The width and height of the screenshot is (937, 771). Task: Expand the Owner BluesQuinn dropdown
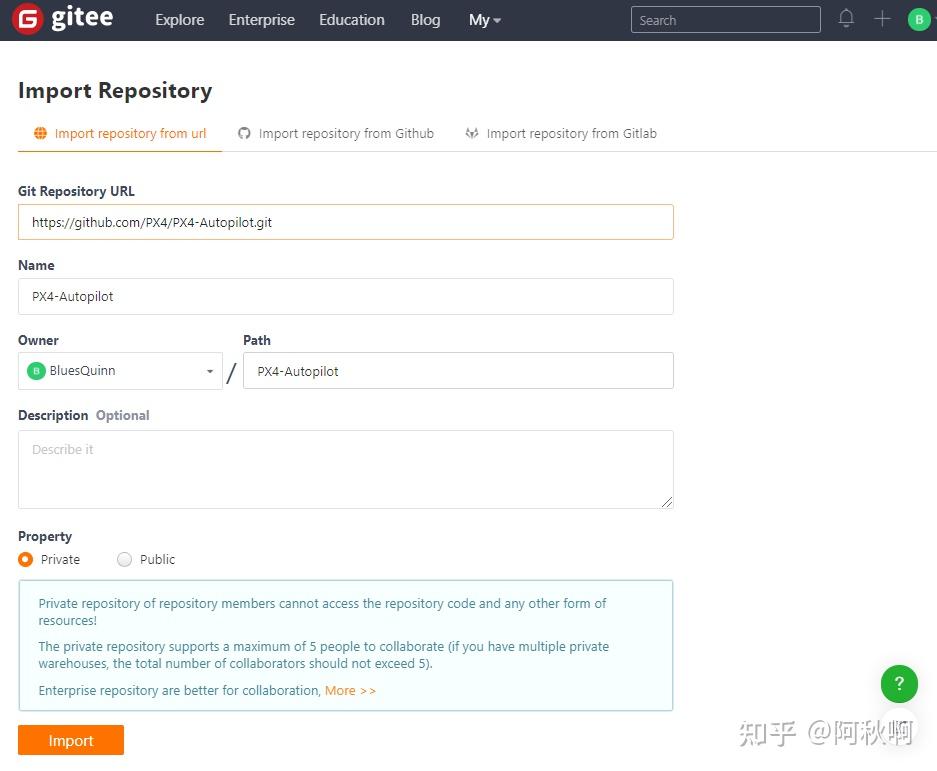(120, 371)
